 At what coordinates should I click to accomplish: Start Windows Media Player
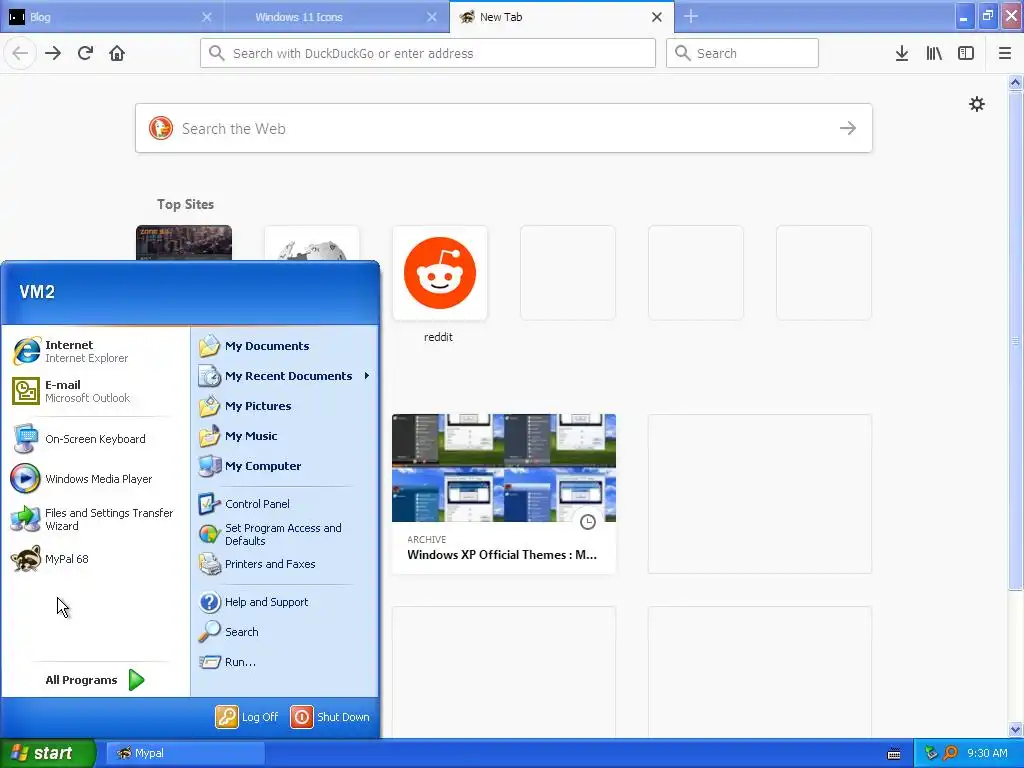[83, 479]
